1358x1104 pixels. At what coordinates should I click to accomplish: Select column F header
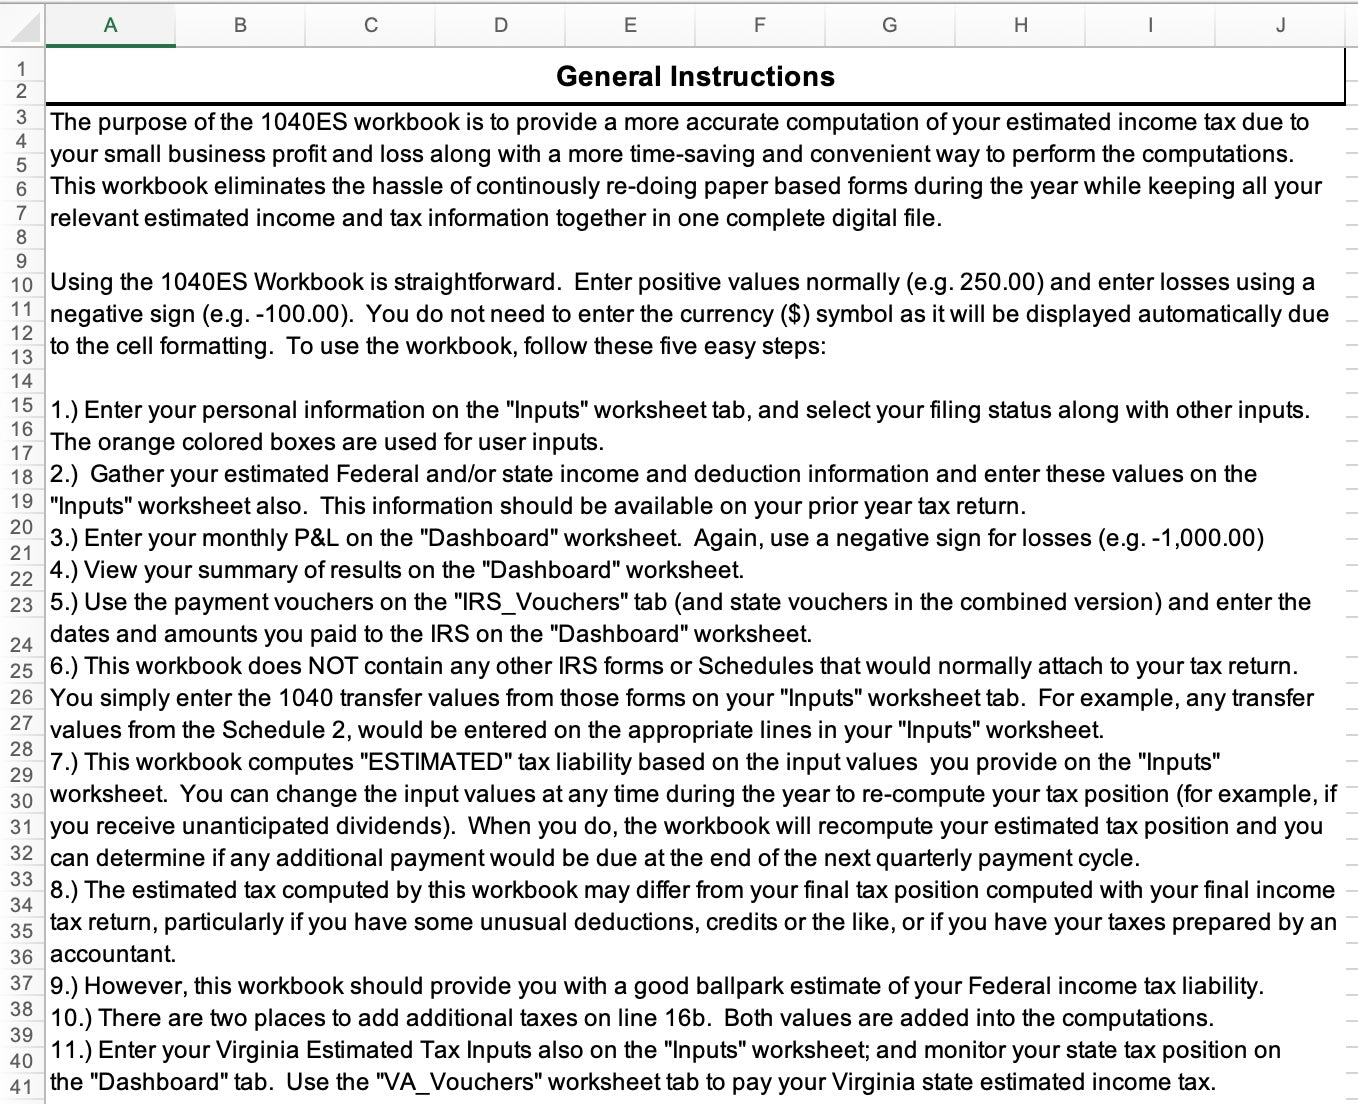pyautogui.click(x=760, y=25)
